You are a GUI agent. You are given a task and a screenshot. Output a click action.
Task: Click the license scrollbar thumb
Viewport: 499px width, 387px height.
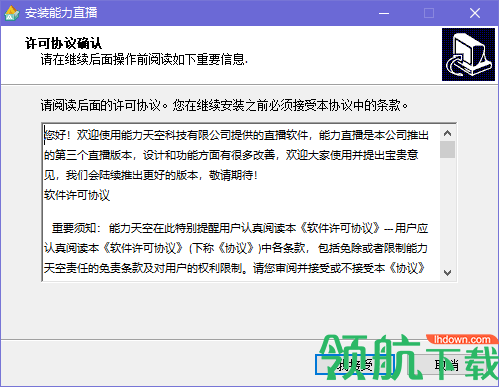(x=447, y=149)
